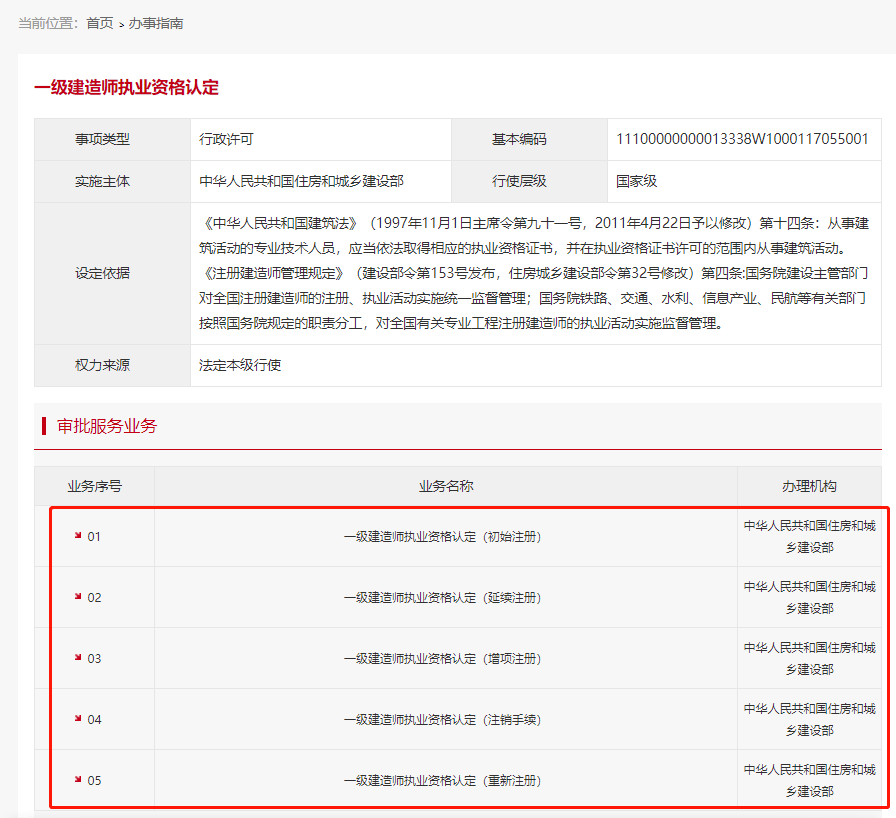Click the agency name in row 05
Image resolution: width=896 pixels, height=818 pixels.
click(x=809, y=781)
